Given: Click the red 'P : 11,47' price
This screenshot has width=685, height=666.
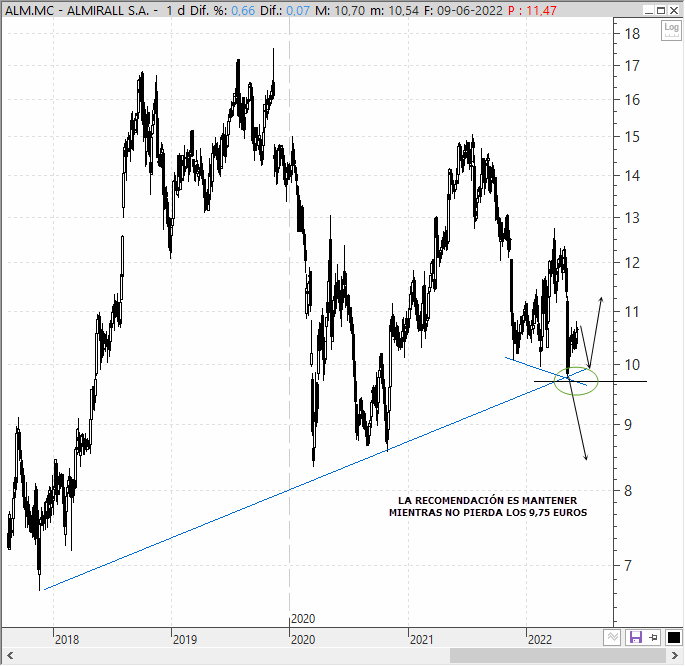Looking at the screenshot, I should point(533,10).
